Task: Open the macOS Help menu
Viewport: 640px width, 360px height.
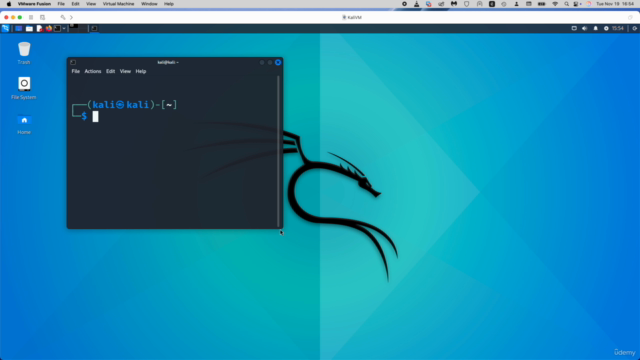Action: tap(169, 4)
